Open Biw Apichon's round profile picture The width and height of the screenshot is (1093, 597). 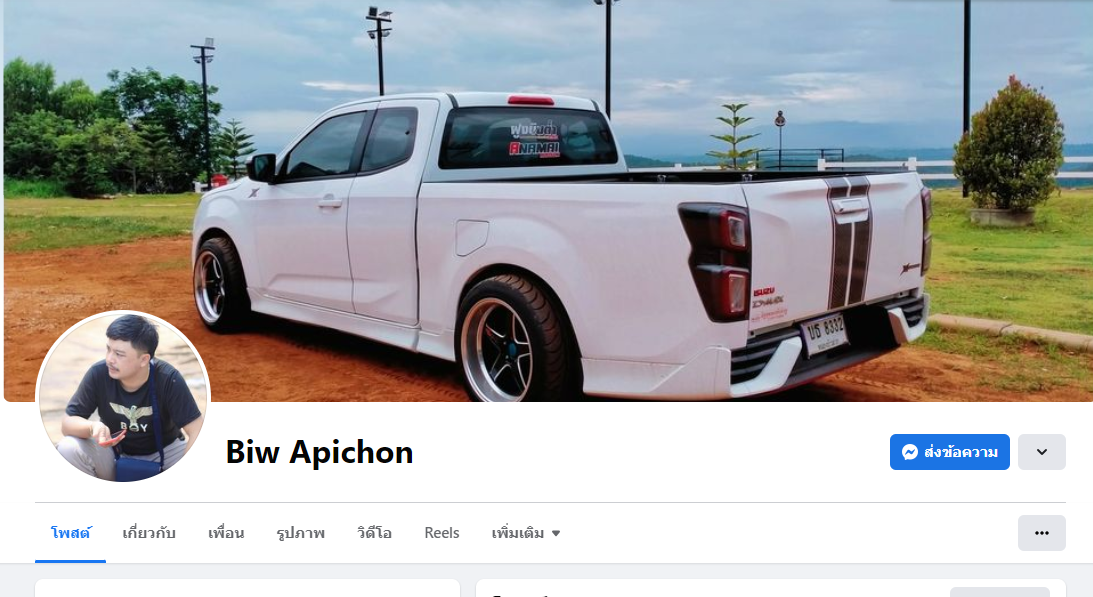pyautogui.click(x=123, y=398)
